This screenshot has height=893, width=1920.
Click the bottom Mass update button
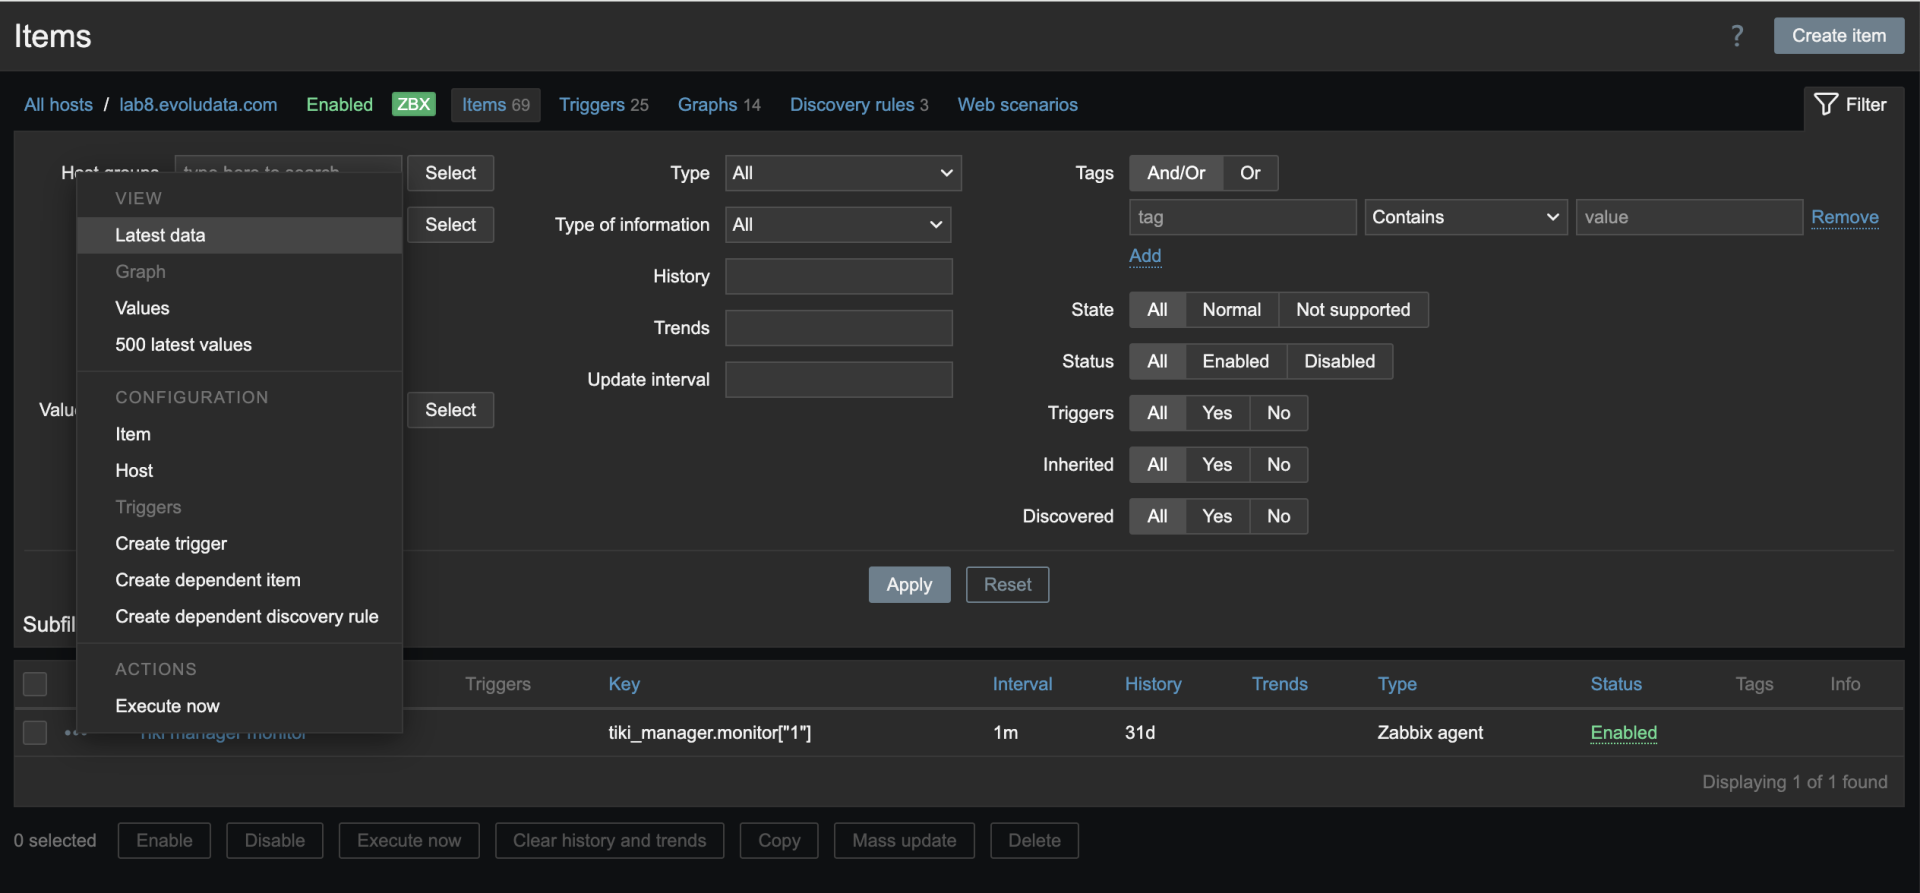pos(904,841)
